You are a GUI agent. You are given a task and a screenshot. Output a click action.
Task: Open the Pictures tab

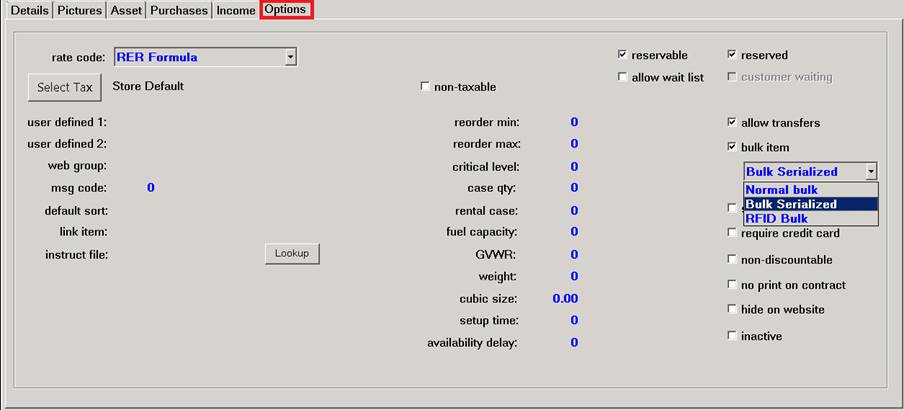tap(80, 10)
